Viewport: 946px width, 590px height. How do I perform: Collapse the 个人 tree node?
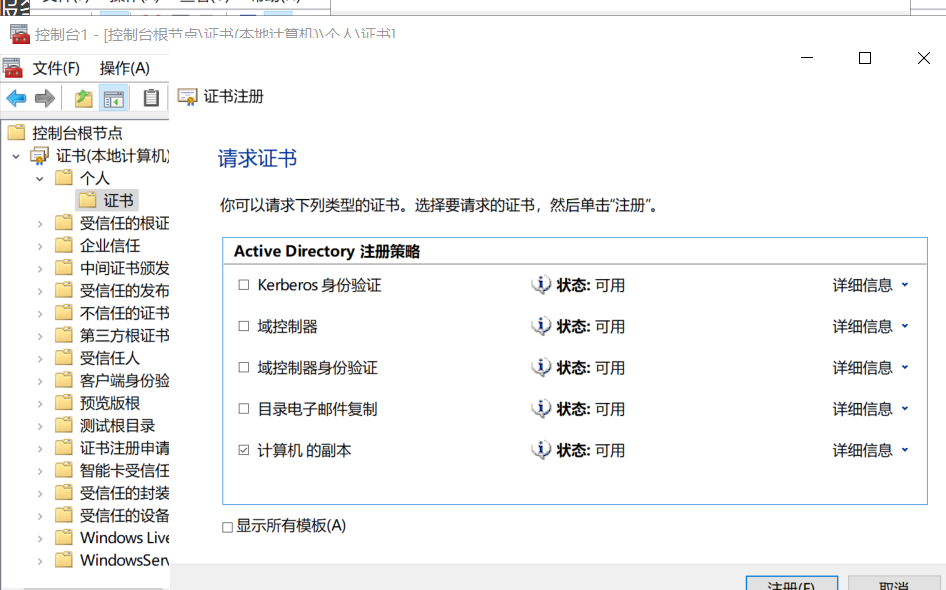click(41, 178)
